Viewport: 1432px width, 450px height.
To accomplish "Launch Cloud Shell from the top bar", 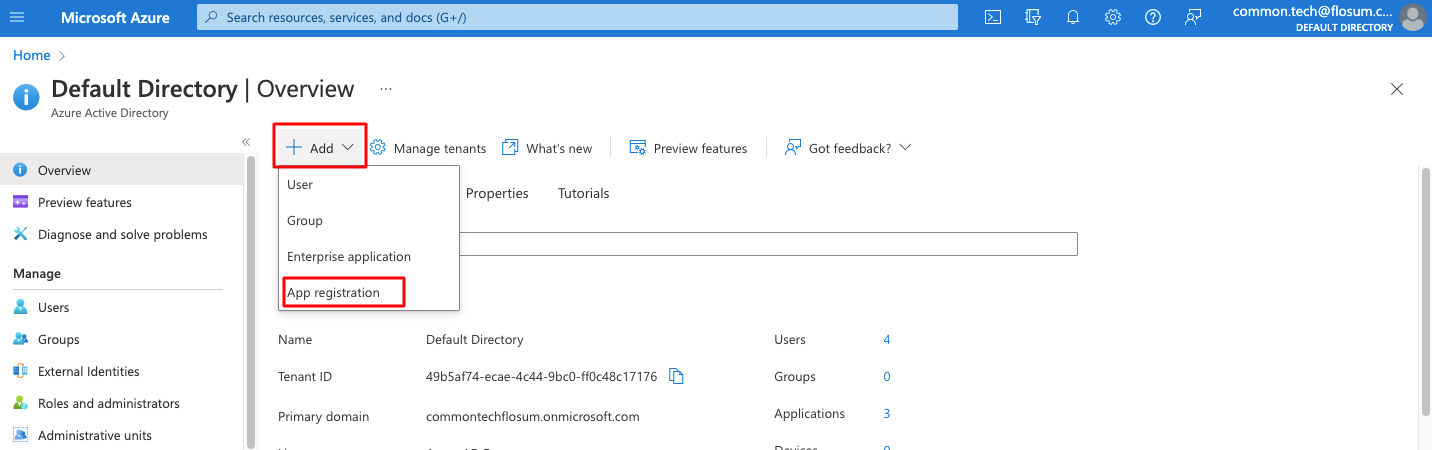I will click(993, 17).
